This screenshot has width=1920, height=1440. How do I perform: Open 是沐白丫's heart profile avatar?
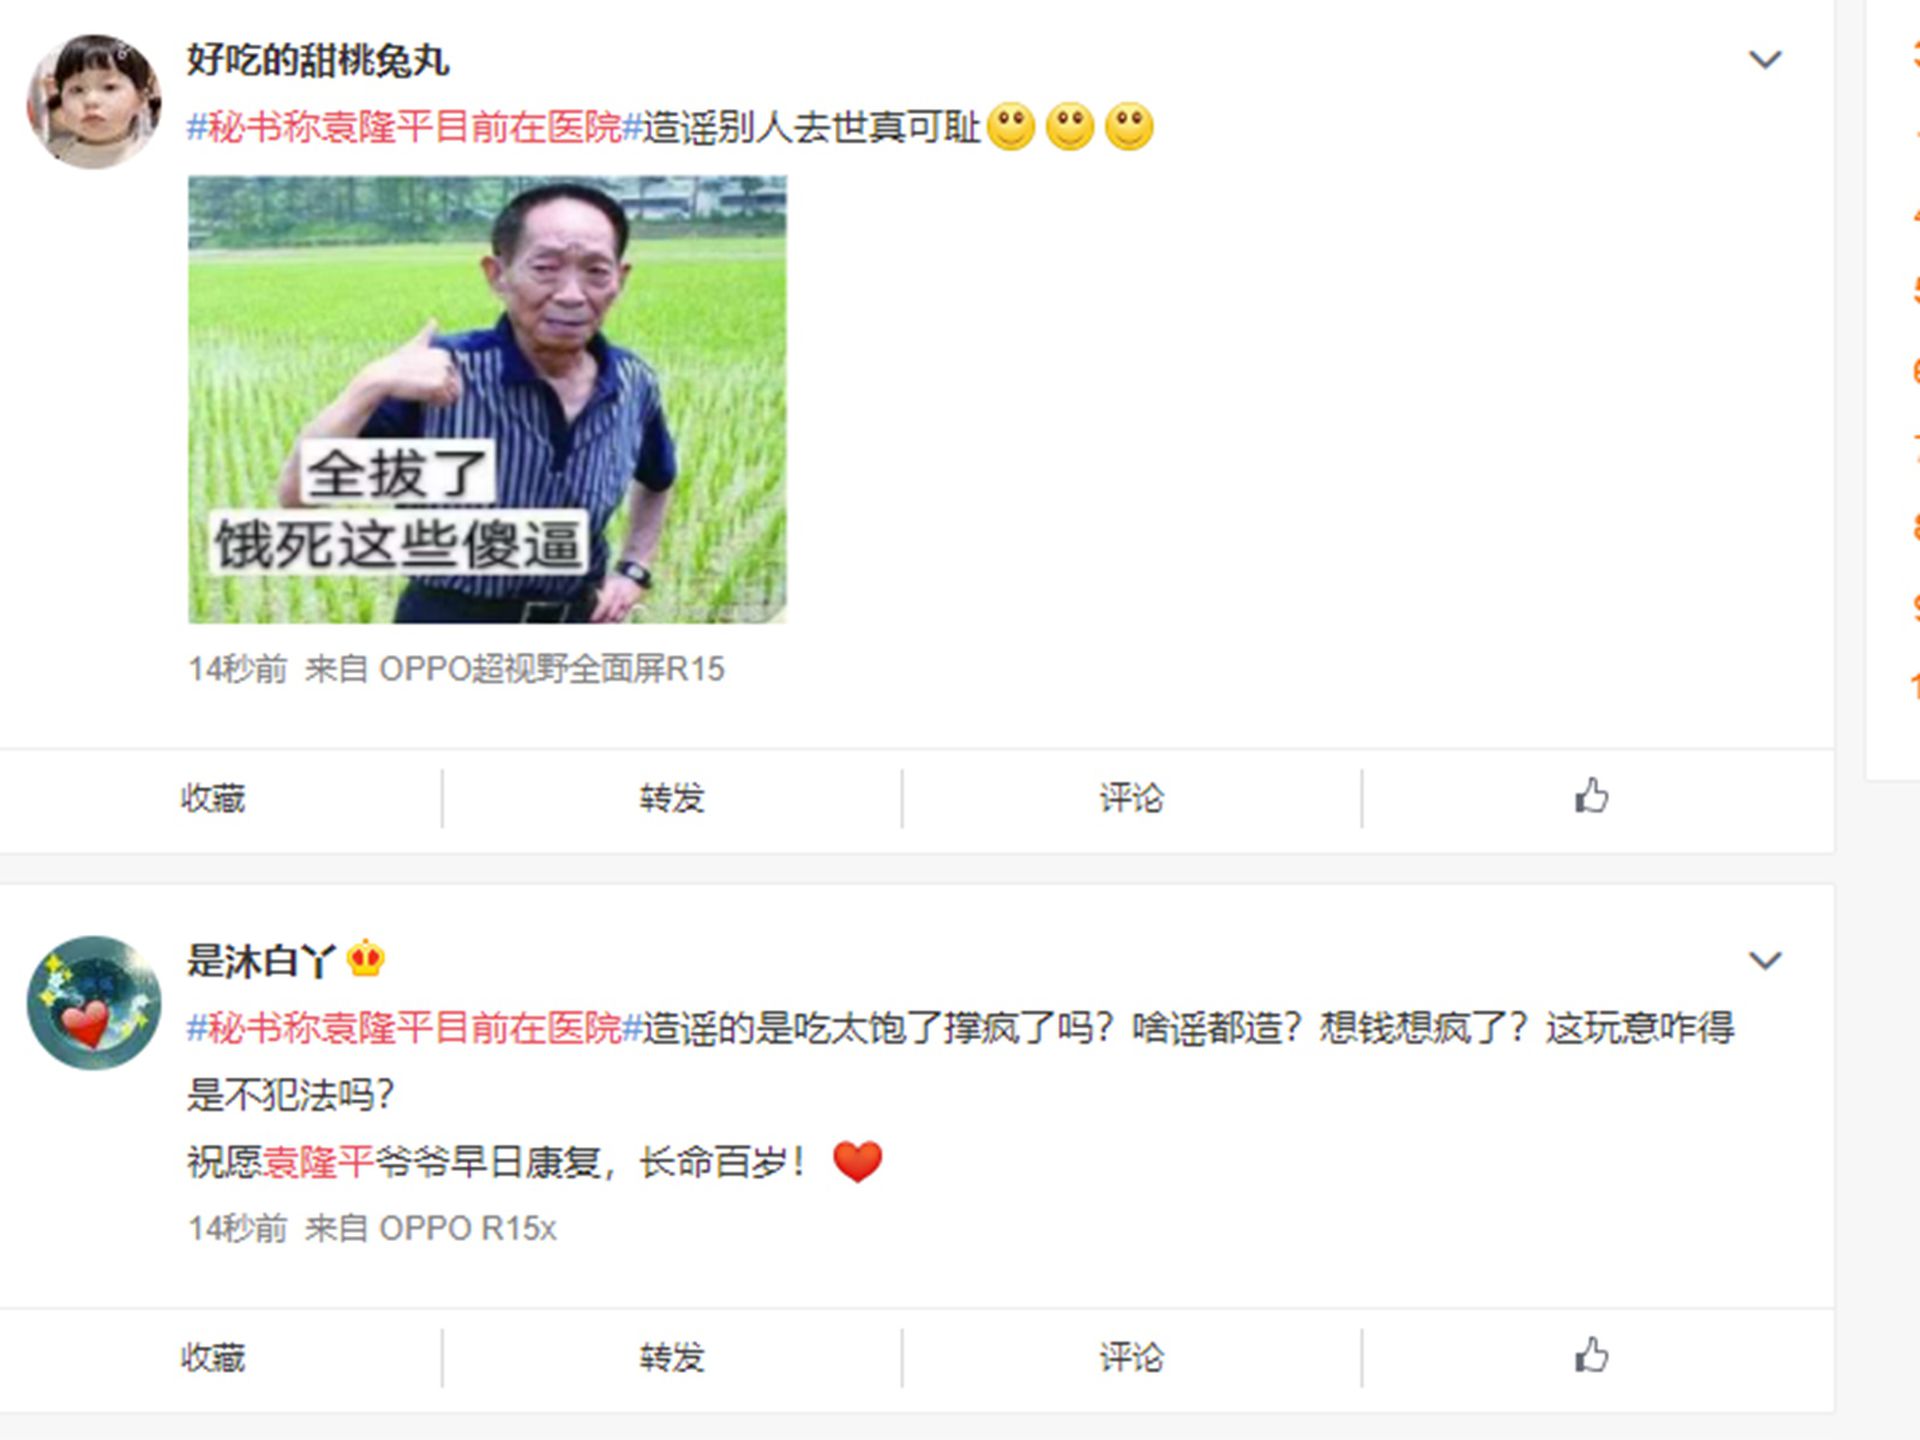(x=94, y=1003)
